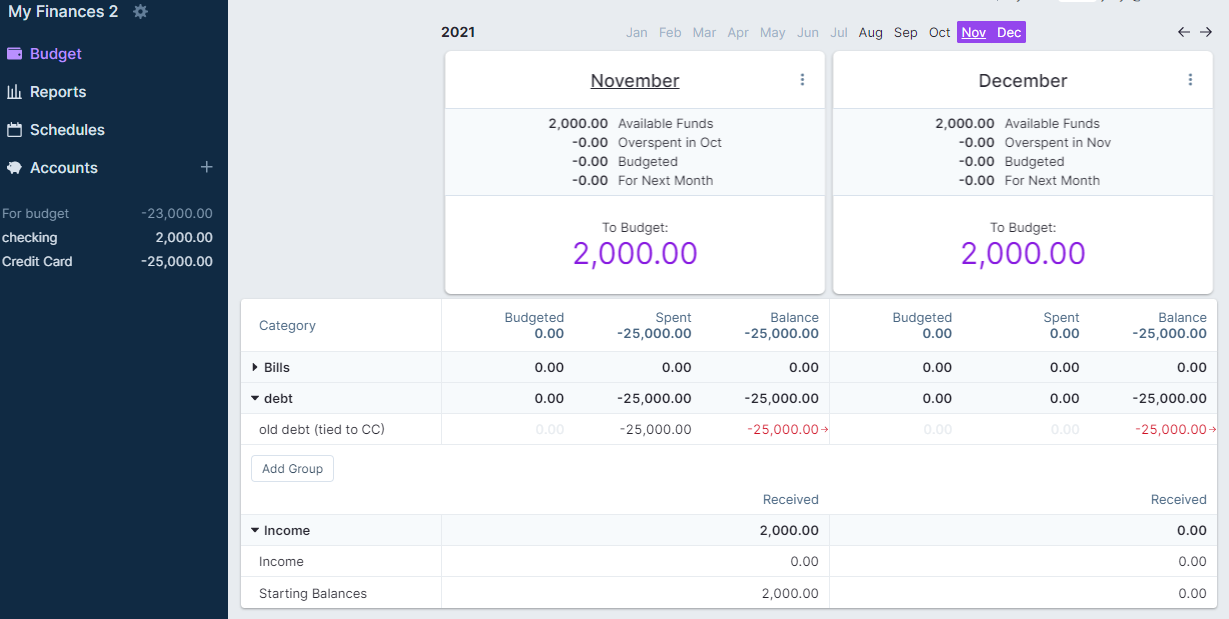Select Mar in month picker
Screen dimensions: 1229x619
704,33
